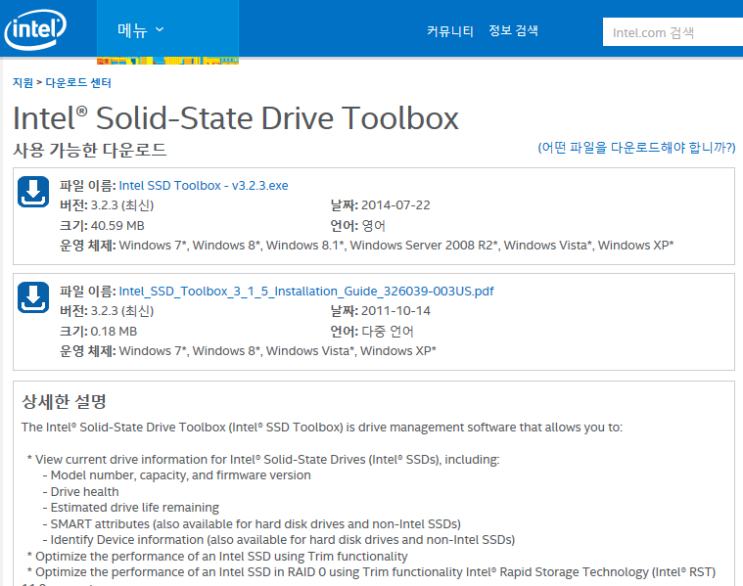Open Intel_SSD_Toolbox_3_1_5_Installation_Guide PDF link
The image size is (743, 586).
click(x=306, y=291)
